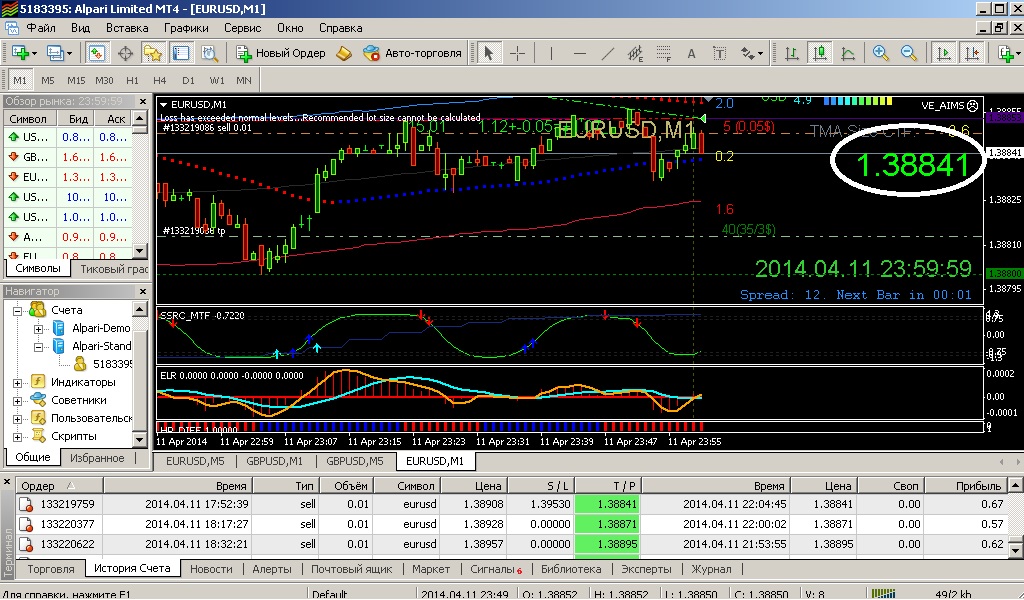The height and width of the screenshot is (600, 1024).
Task: Select the crosshair tool icon
Action: coord(517,54)
